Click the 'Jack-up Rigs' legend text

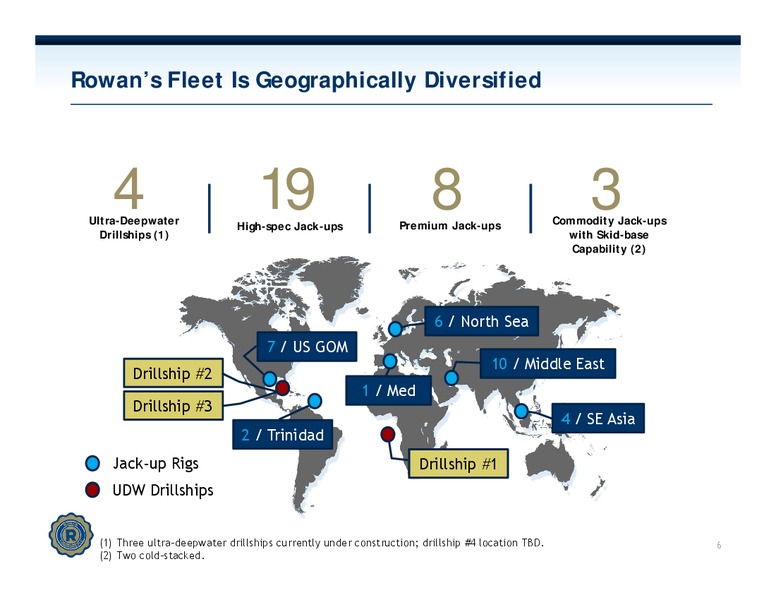(156, 463)
